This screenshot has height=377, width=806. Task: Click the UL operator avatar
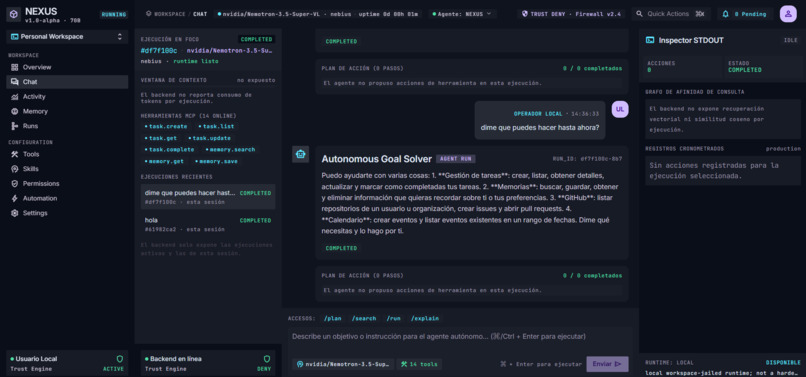[x=620, y=110]
